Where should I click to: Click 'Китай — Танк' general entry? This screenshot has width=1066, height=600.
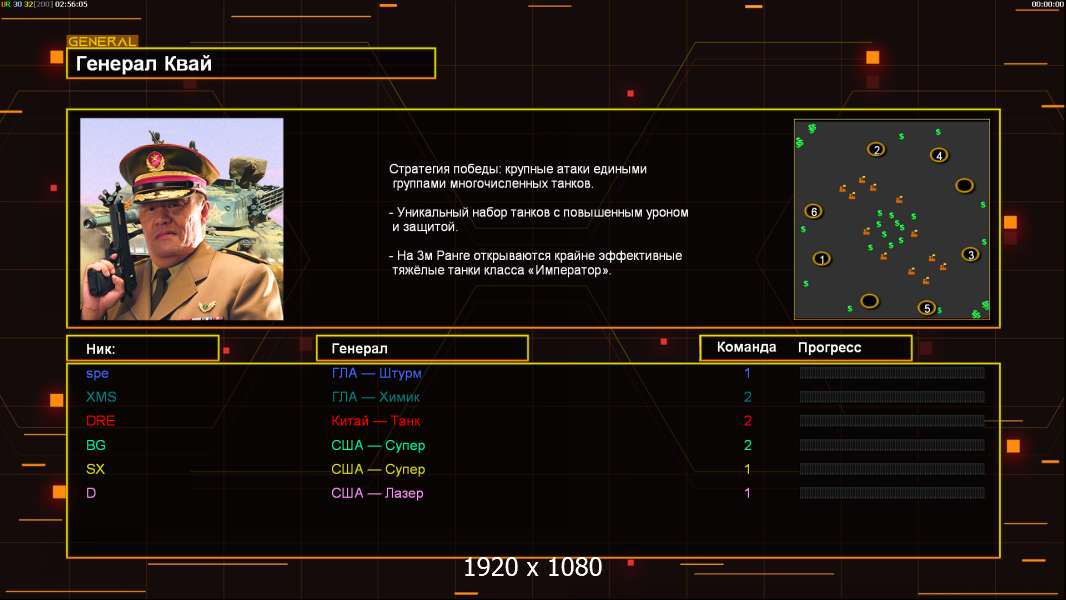[x=375, y=421]
